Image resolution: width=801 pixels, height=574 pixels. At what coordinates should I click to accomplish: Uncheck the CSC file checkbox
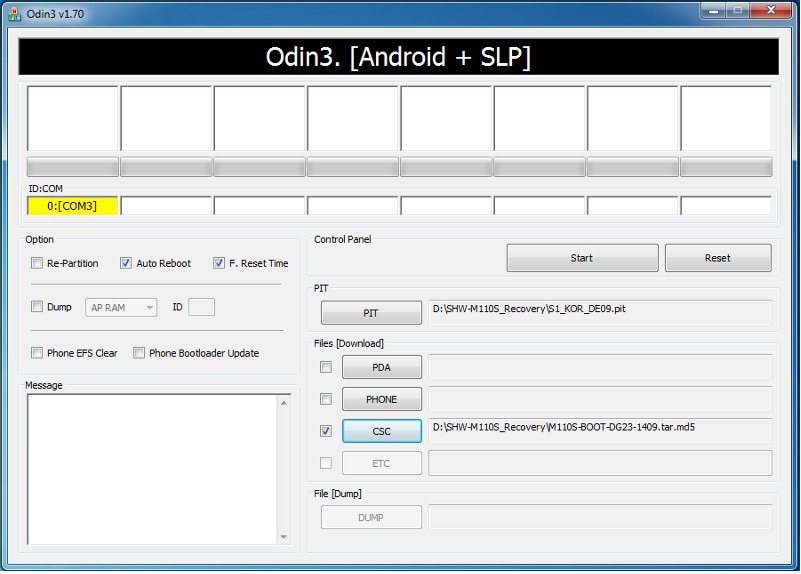[326, 431]
